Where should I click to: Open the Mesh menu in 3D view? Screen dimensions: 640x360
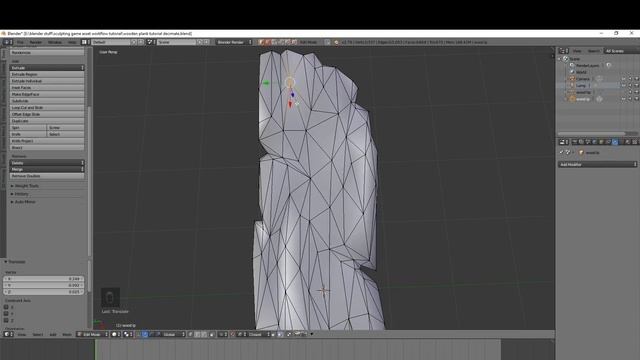tap(67, 334)
